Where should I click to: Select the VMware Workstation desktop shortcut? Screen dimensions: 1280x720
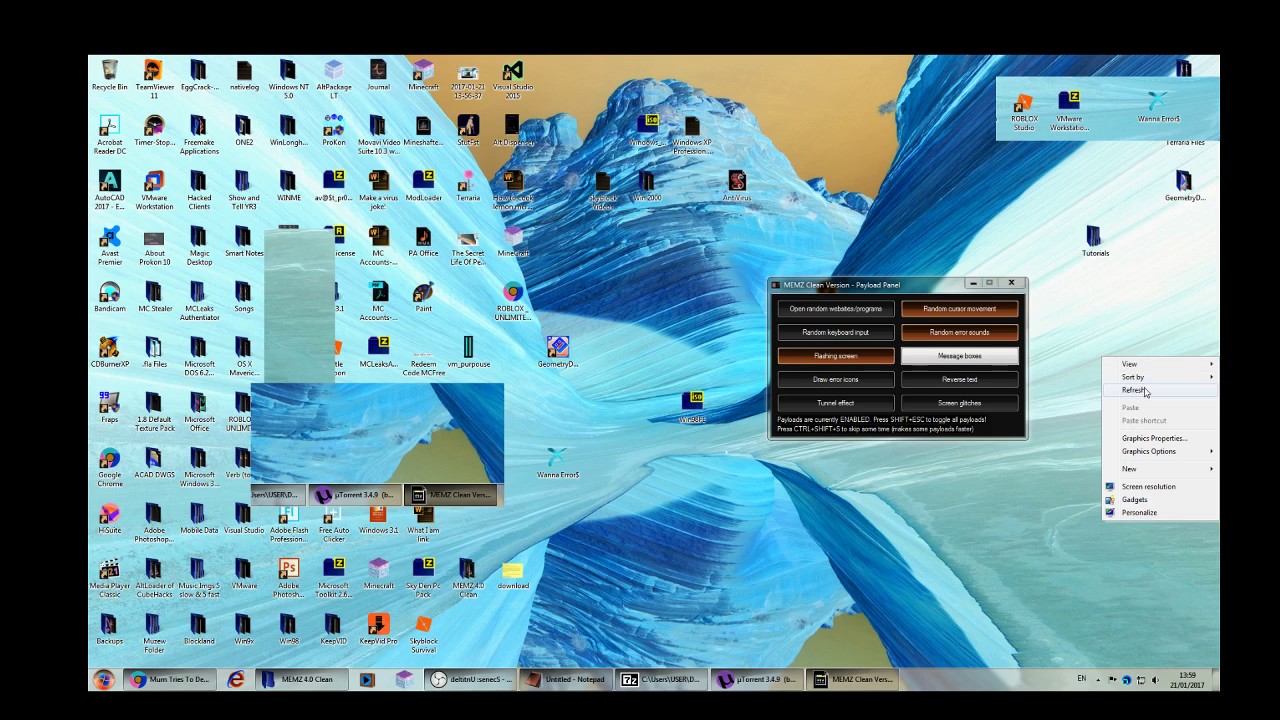[x=154, y=190]
